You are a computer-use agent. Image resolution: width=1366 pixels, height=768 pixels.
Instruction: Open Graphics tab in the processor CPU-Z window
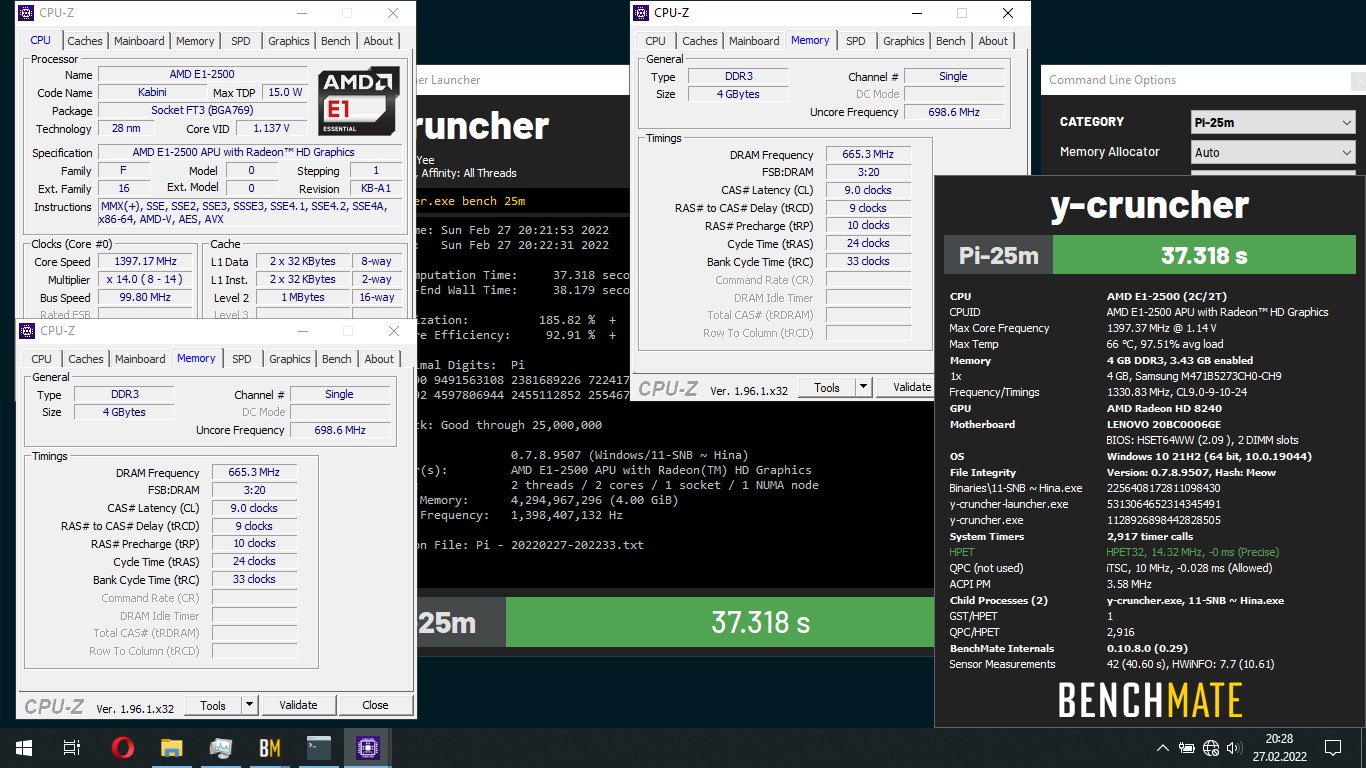pos(289,41)
